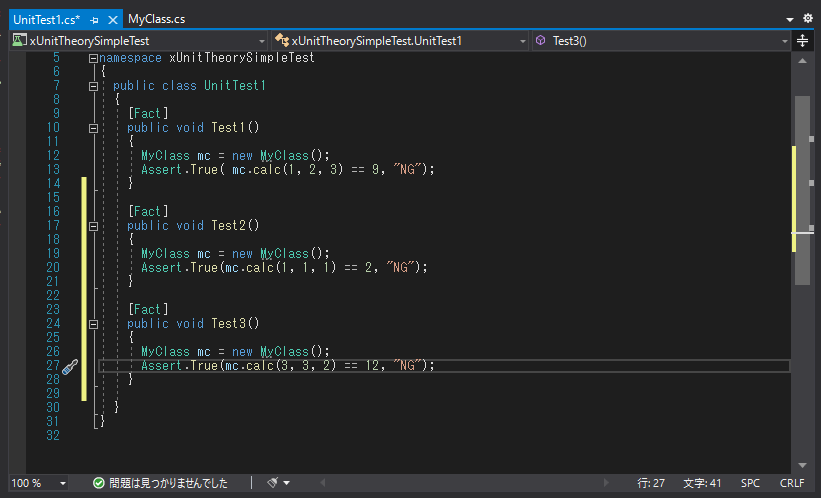Viewport: 821px width, 498px height.
Task: Click the Test3 method name in code
Action: 228,324
